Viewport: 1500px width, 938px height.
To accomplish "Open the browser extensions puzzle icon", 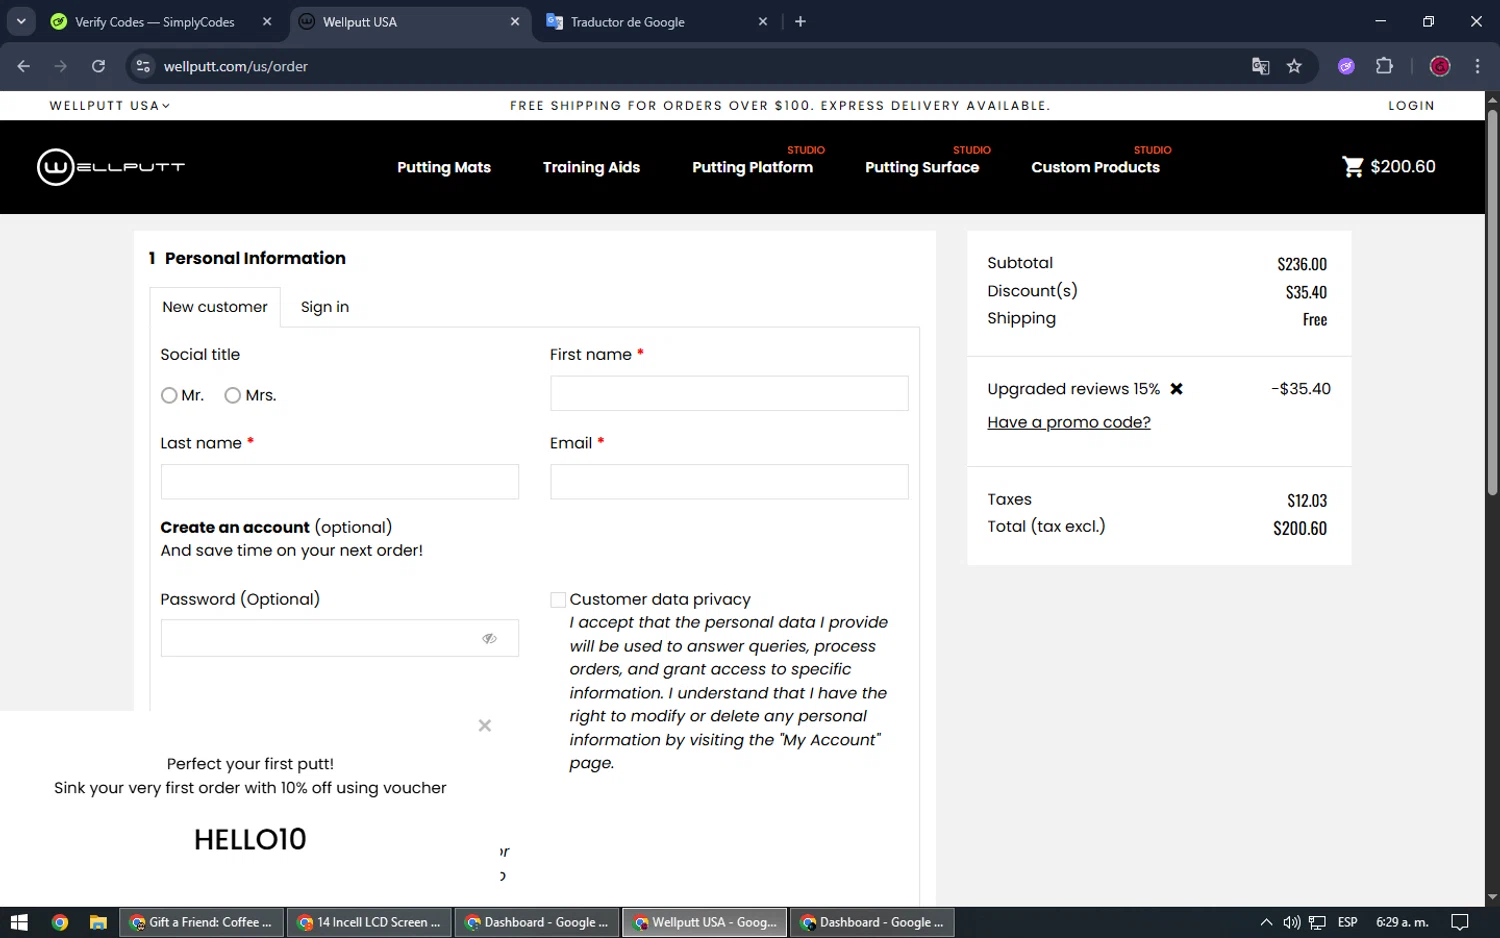I will (x=1384, y=66).
